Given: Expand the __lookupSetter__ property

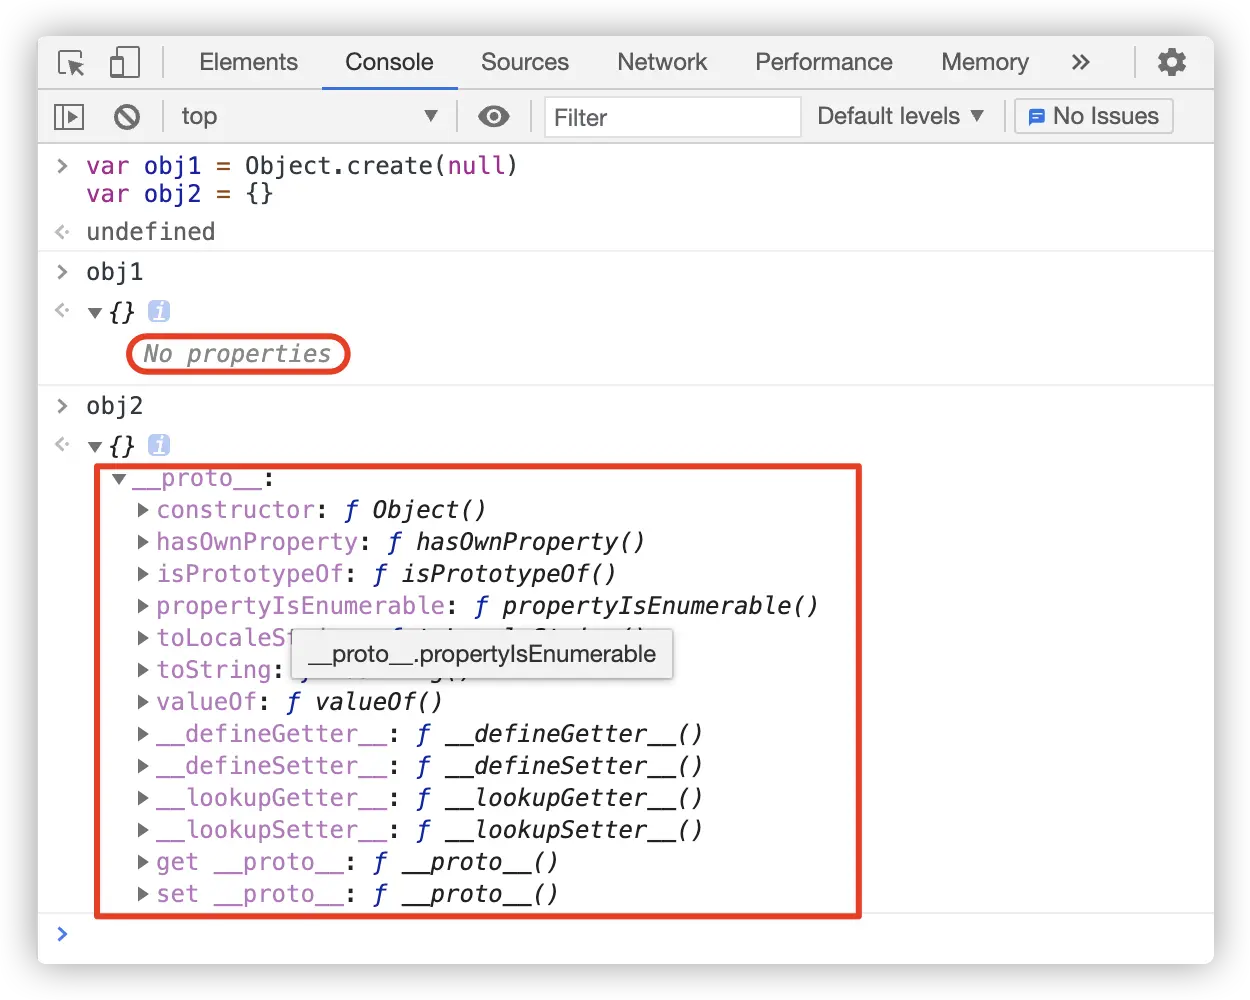Looking at the screenshot, I should tap(143, 830).
